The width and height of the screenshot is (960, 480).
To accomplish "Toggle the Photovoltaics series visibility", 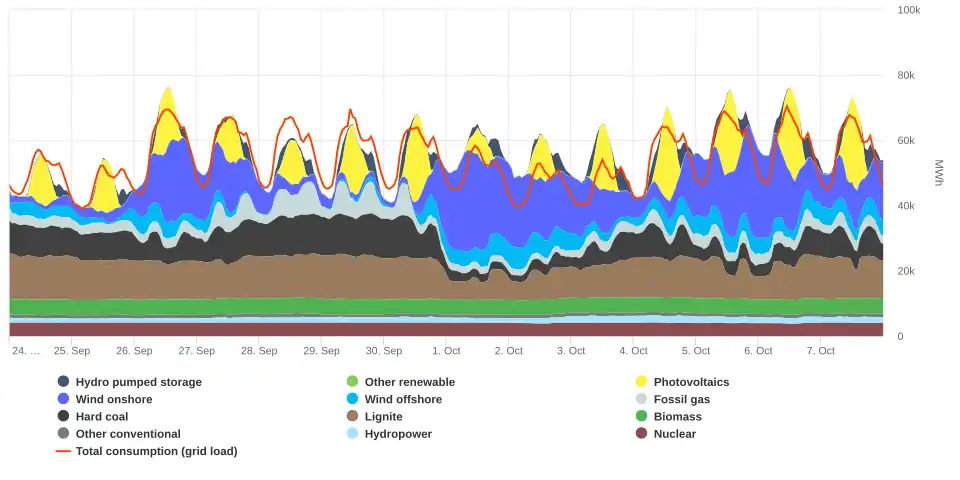I will [x=691, y=382].
